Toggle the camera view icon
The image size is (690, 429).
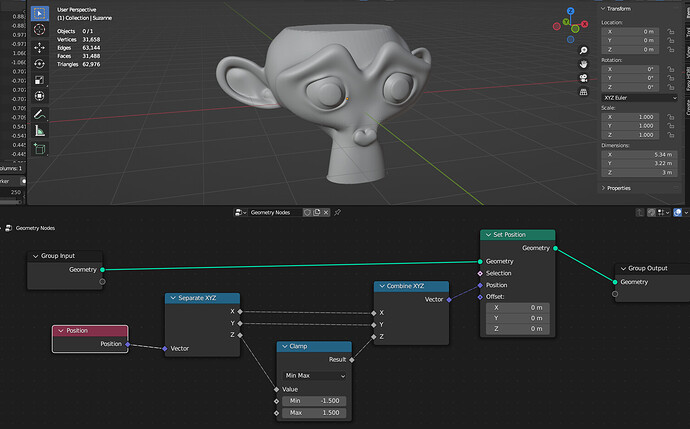584,78
